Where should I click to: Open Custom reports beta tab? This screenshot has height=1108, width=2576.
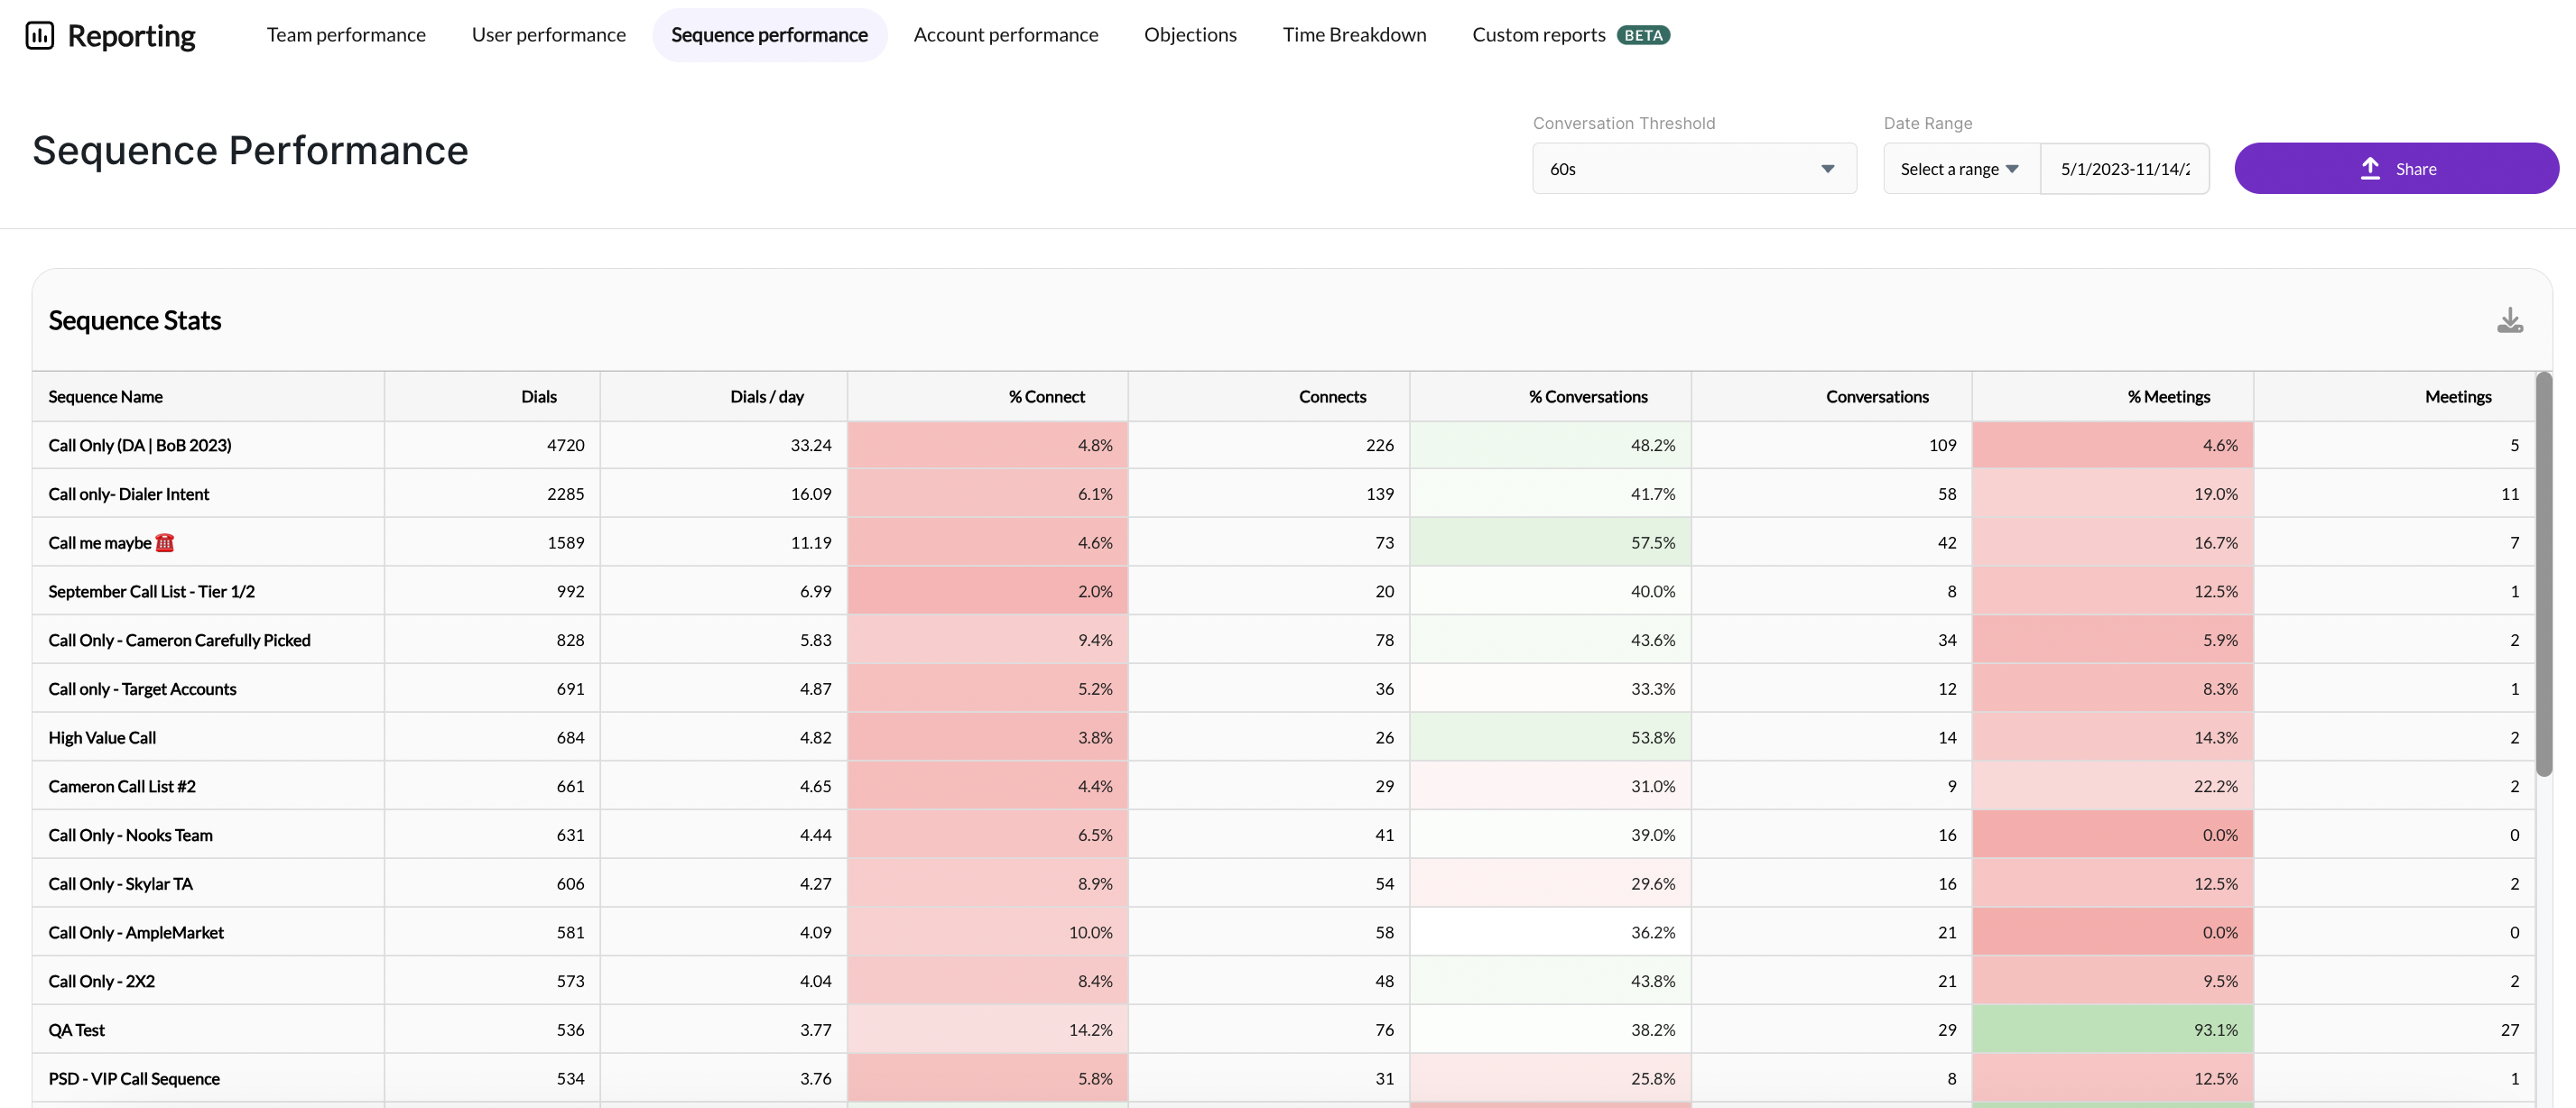click(x=1571, y=35)
